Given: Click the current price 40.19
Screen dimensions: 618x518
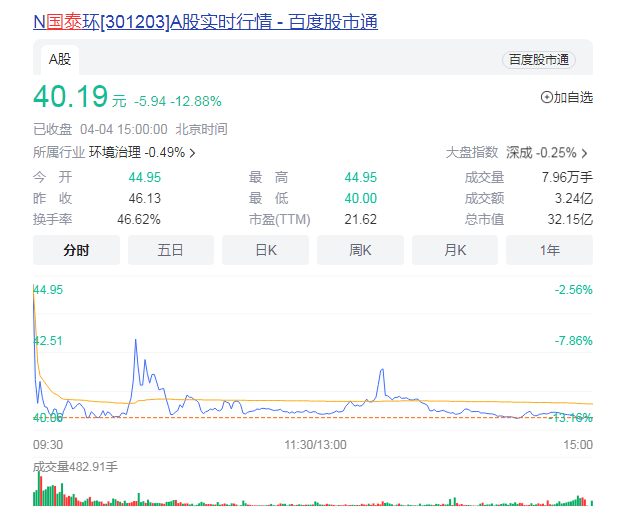Looking at the screenshot, I should (x=68, y=97).
